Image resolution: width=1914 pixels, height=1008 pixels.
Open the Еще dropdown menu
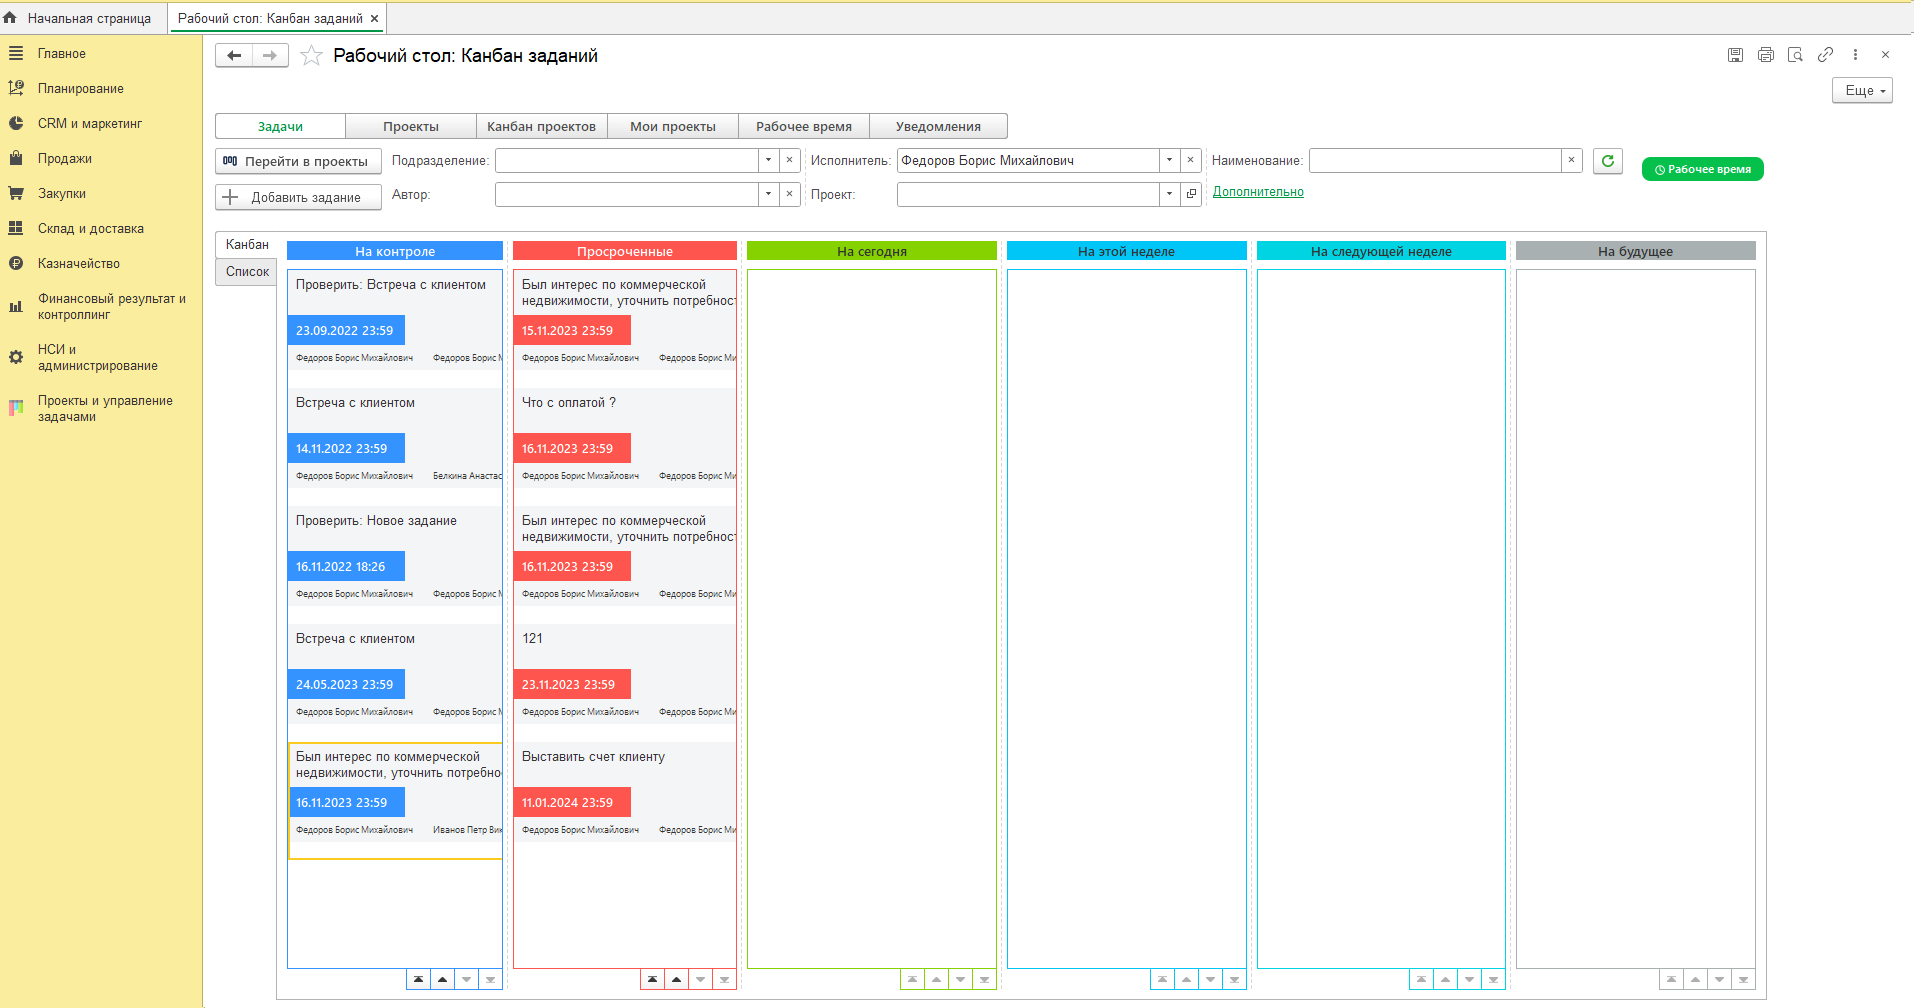click(1862, 91)
